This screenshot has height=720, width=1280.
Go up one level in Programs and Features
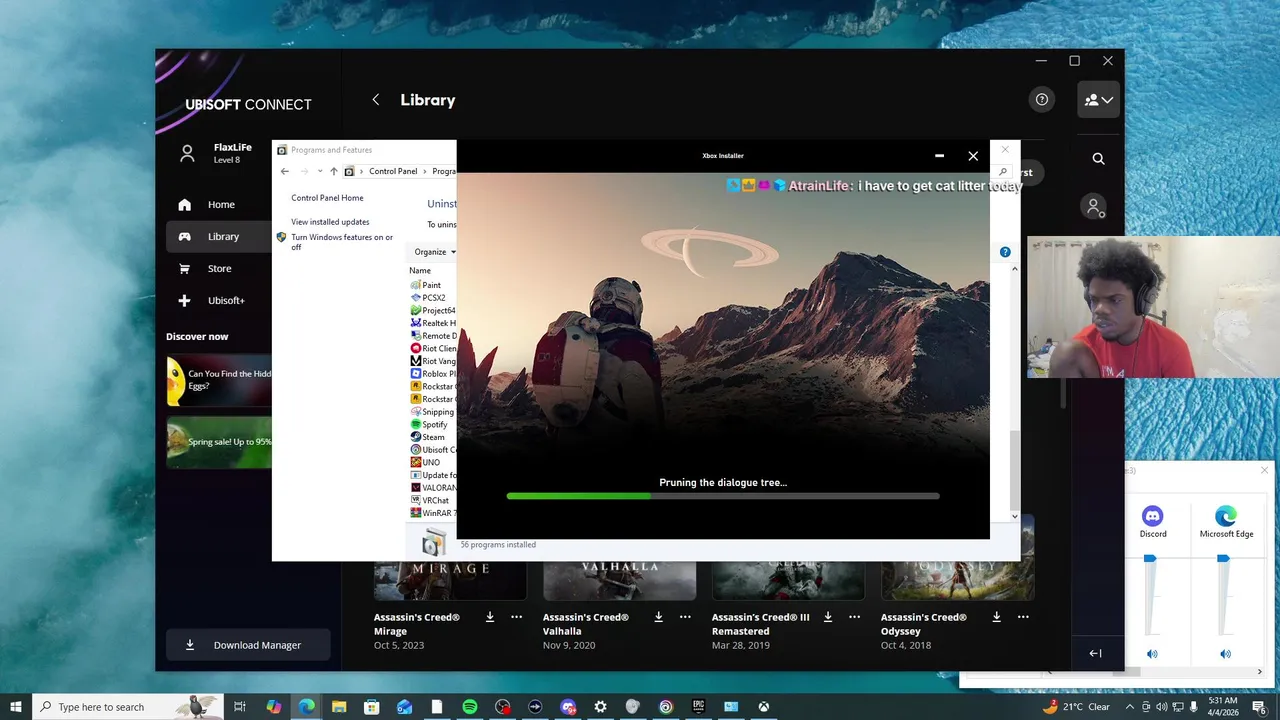click(334, 171)
